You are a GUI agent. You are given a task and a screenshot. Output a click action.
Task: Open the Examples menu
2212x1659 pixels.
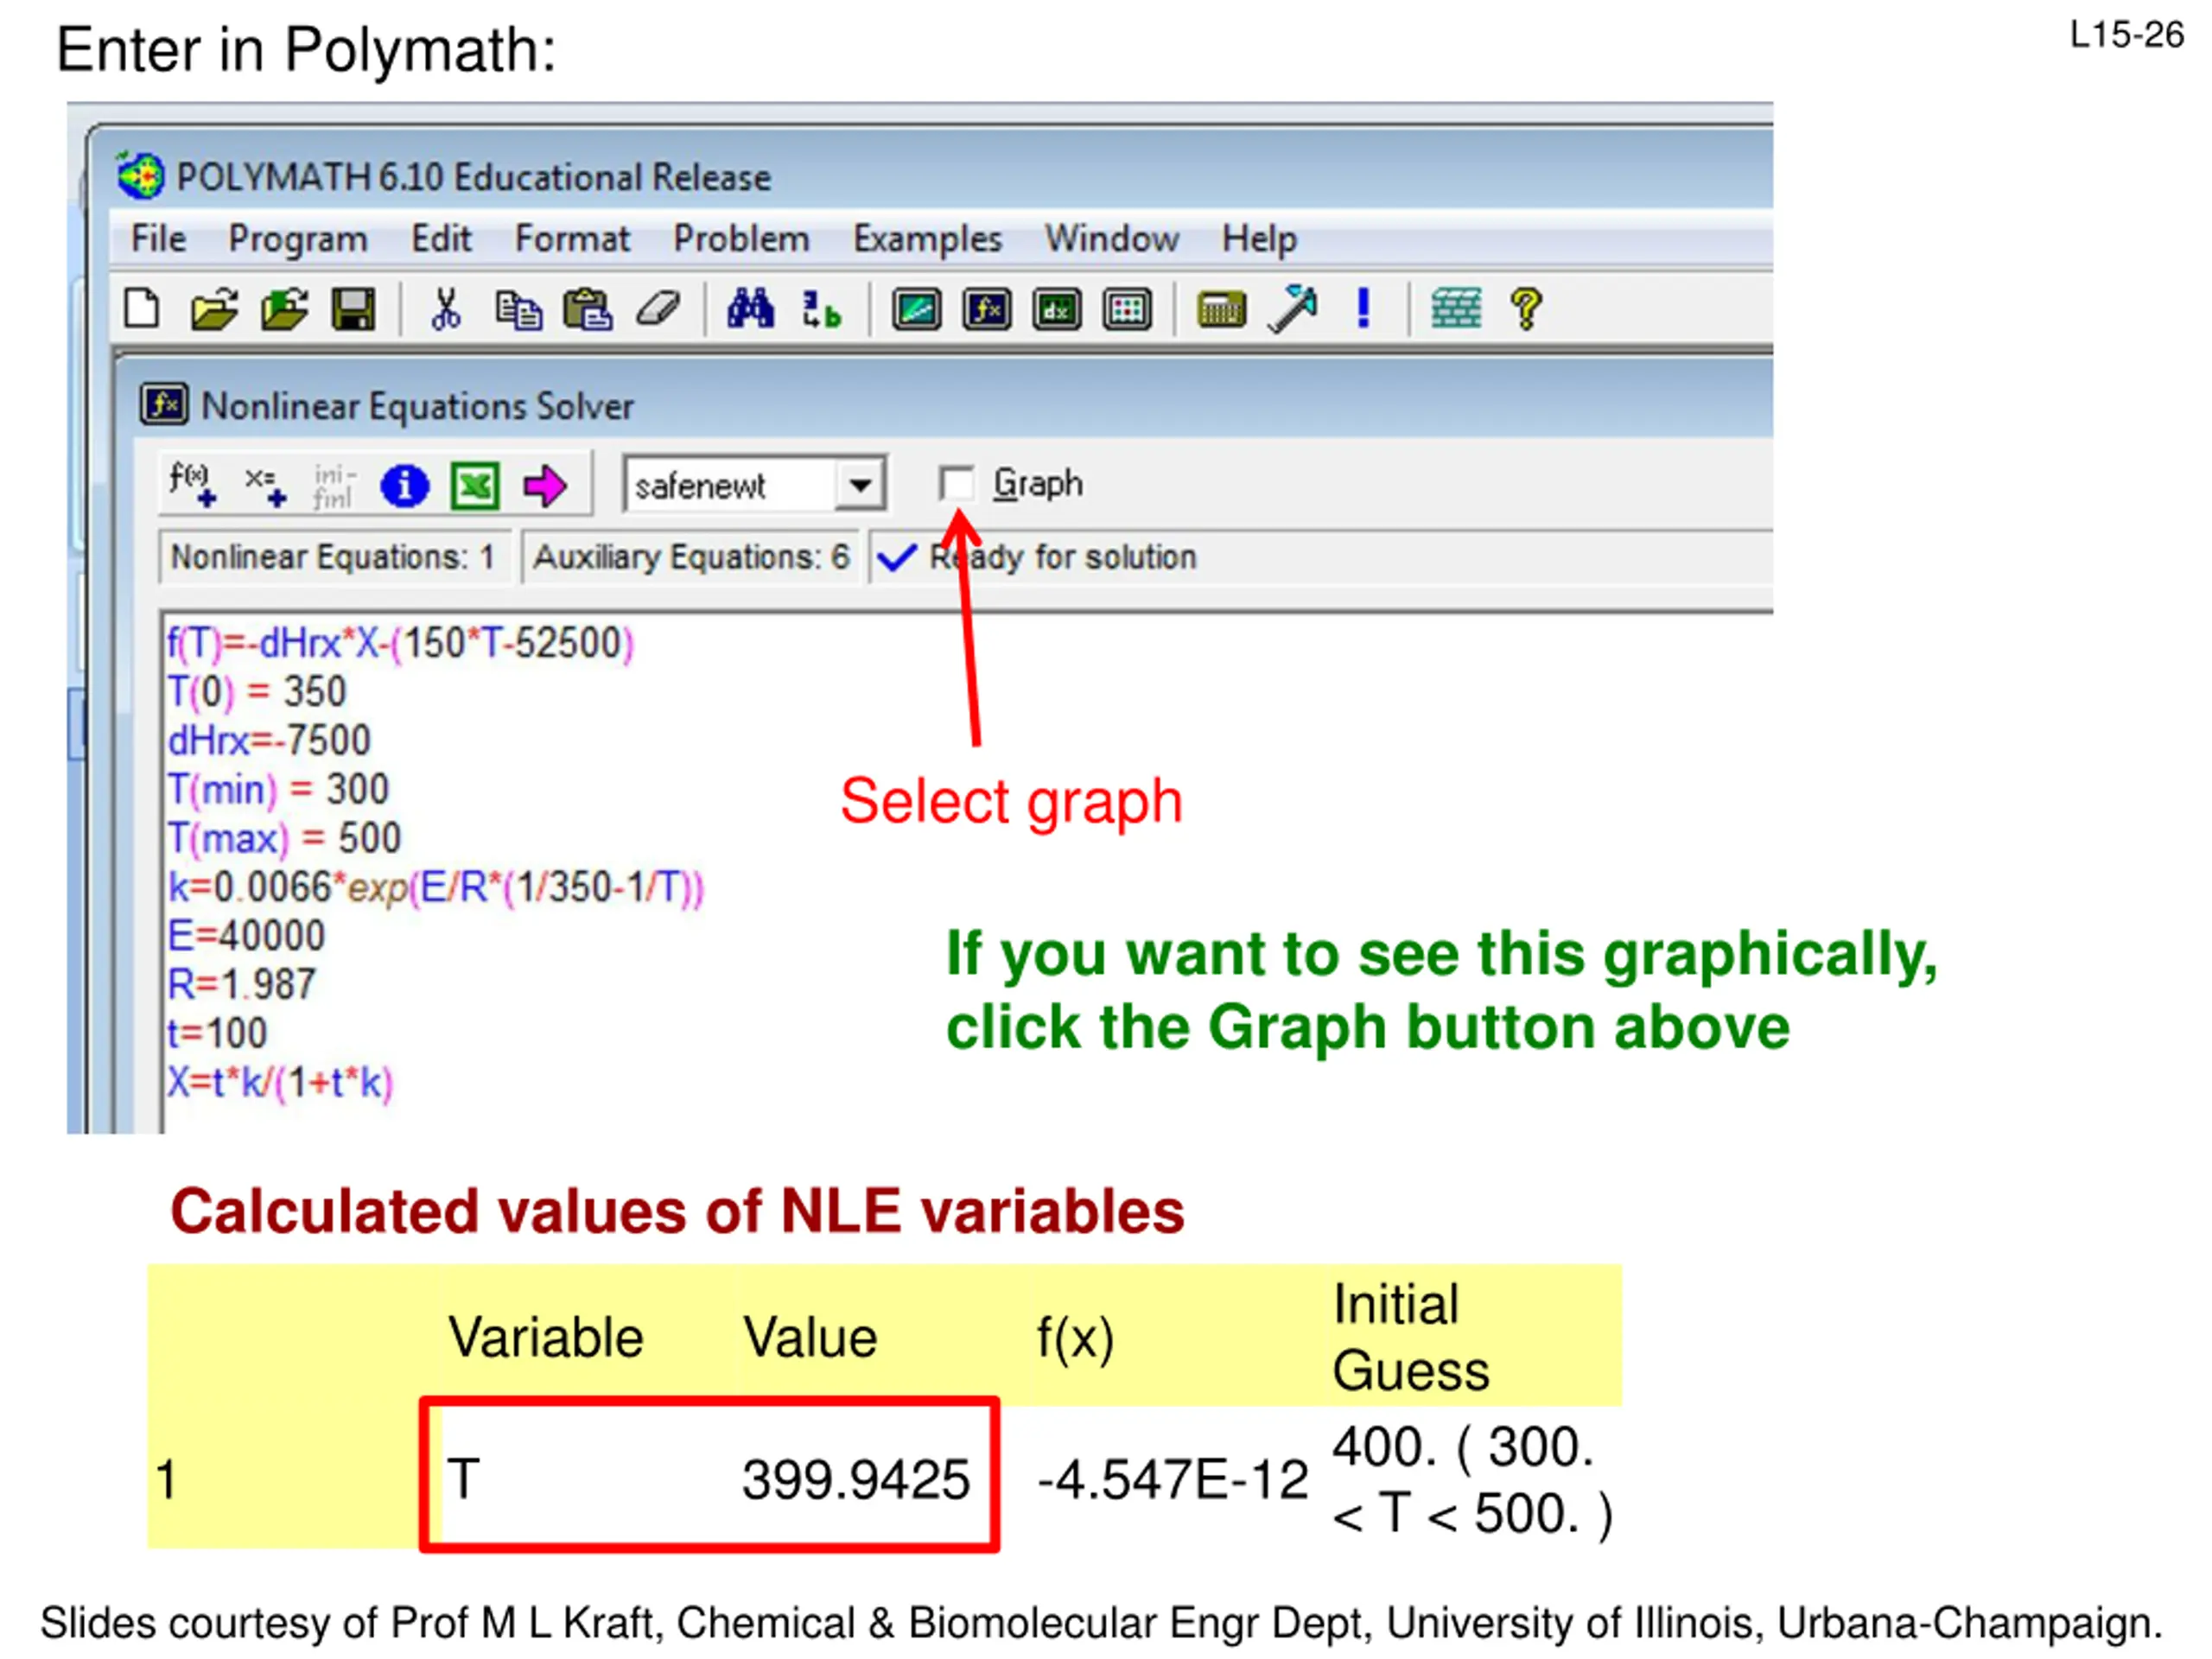[927, 239]
